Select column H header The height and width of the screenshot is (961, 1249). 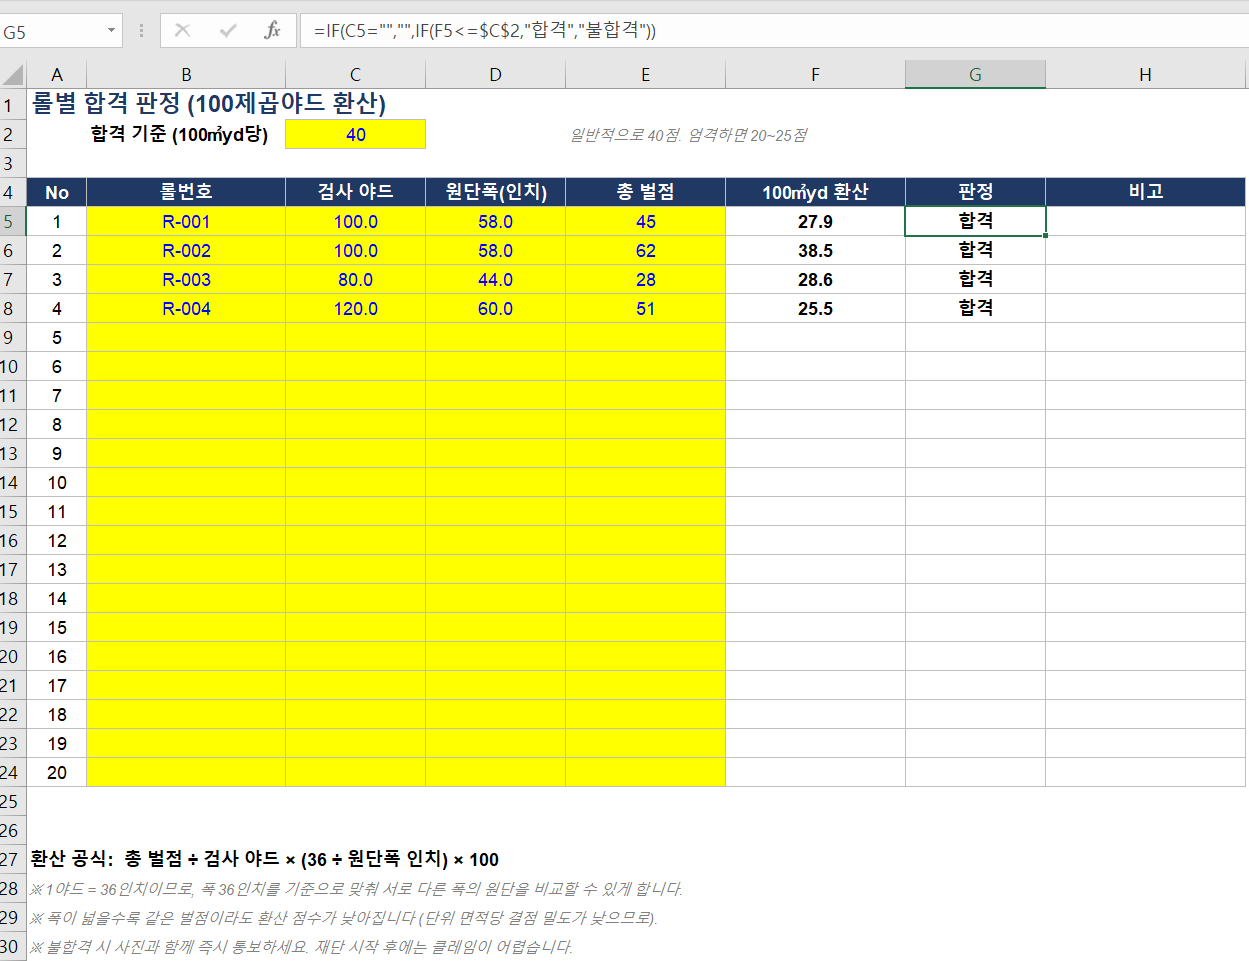1145,74
